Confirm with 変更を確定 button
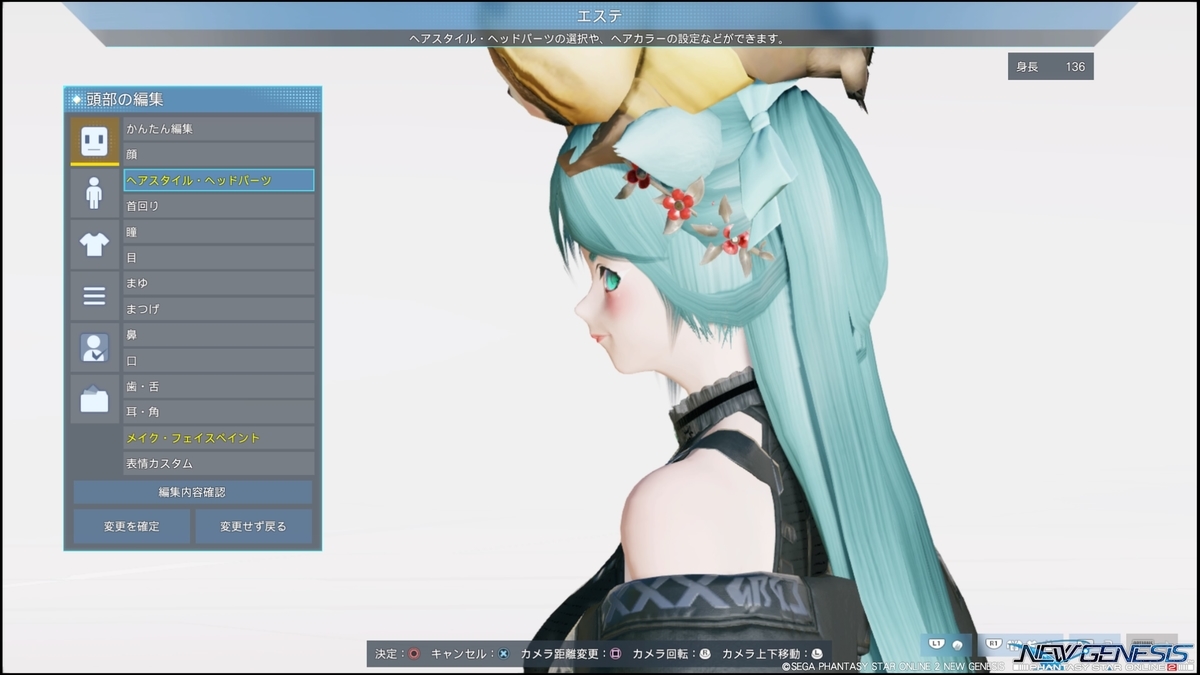The height and width of the screenshot is (675, 1200). pos(131,526)
